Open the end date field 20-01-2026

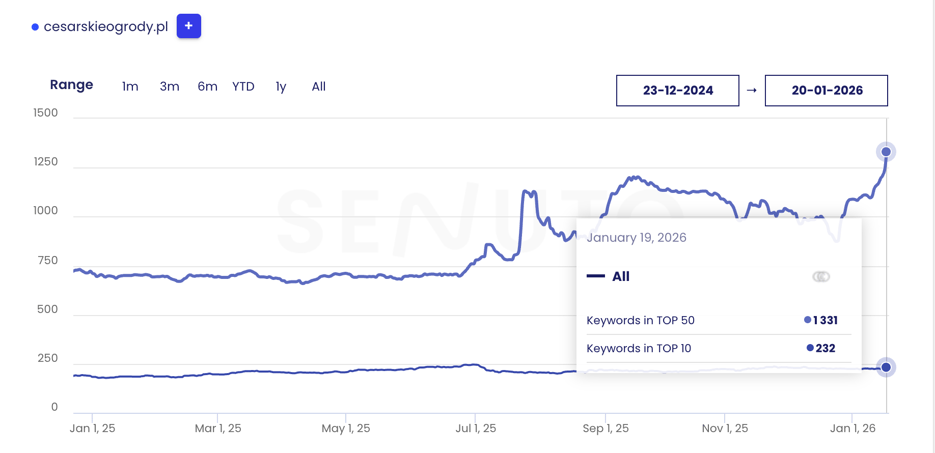(826, 90)
